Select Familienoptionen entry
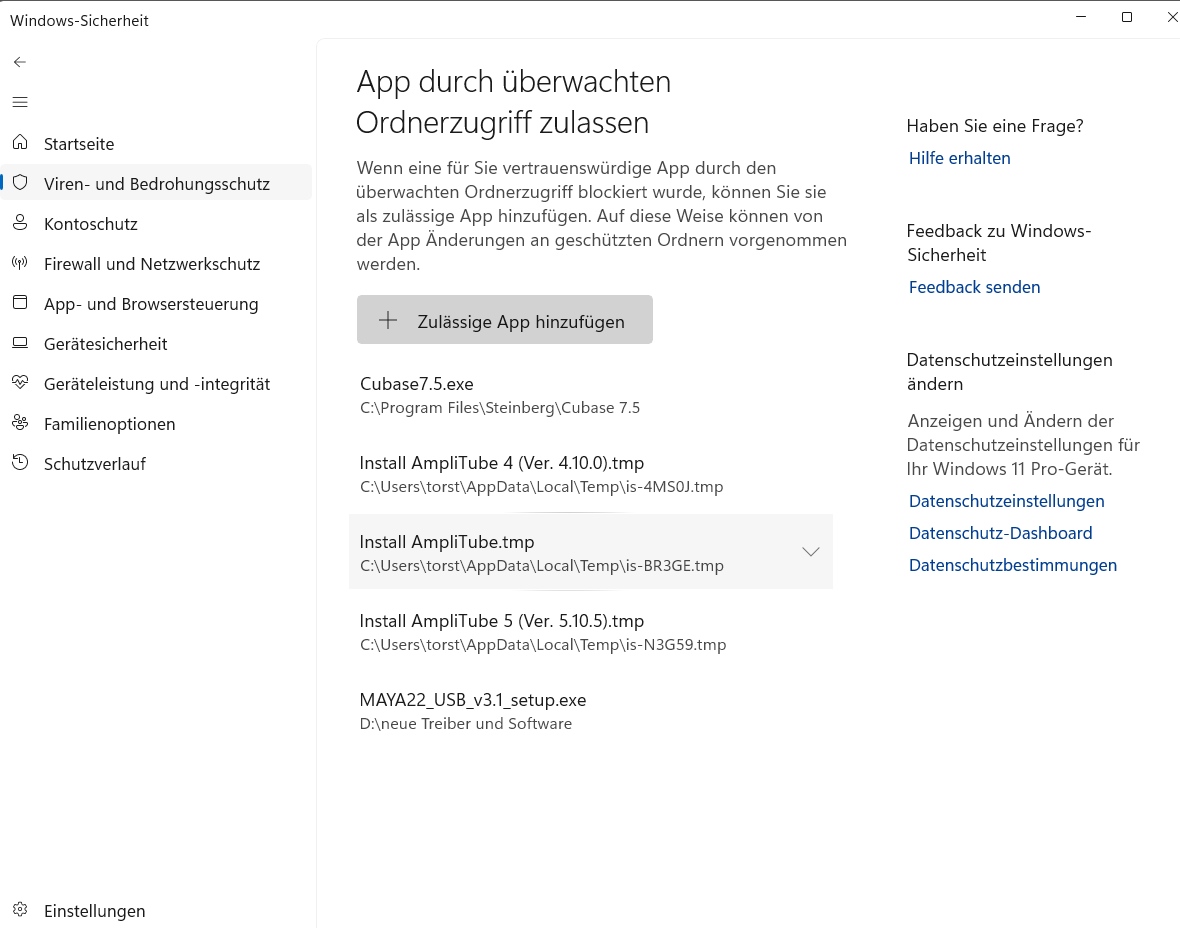Screen dimensions: 1180x928 157,423
